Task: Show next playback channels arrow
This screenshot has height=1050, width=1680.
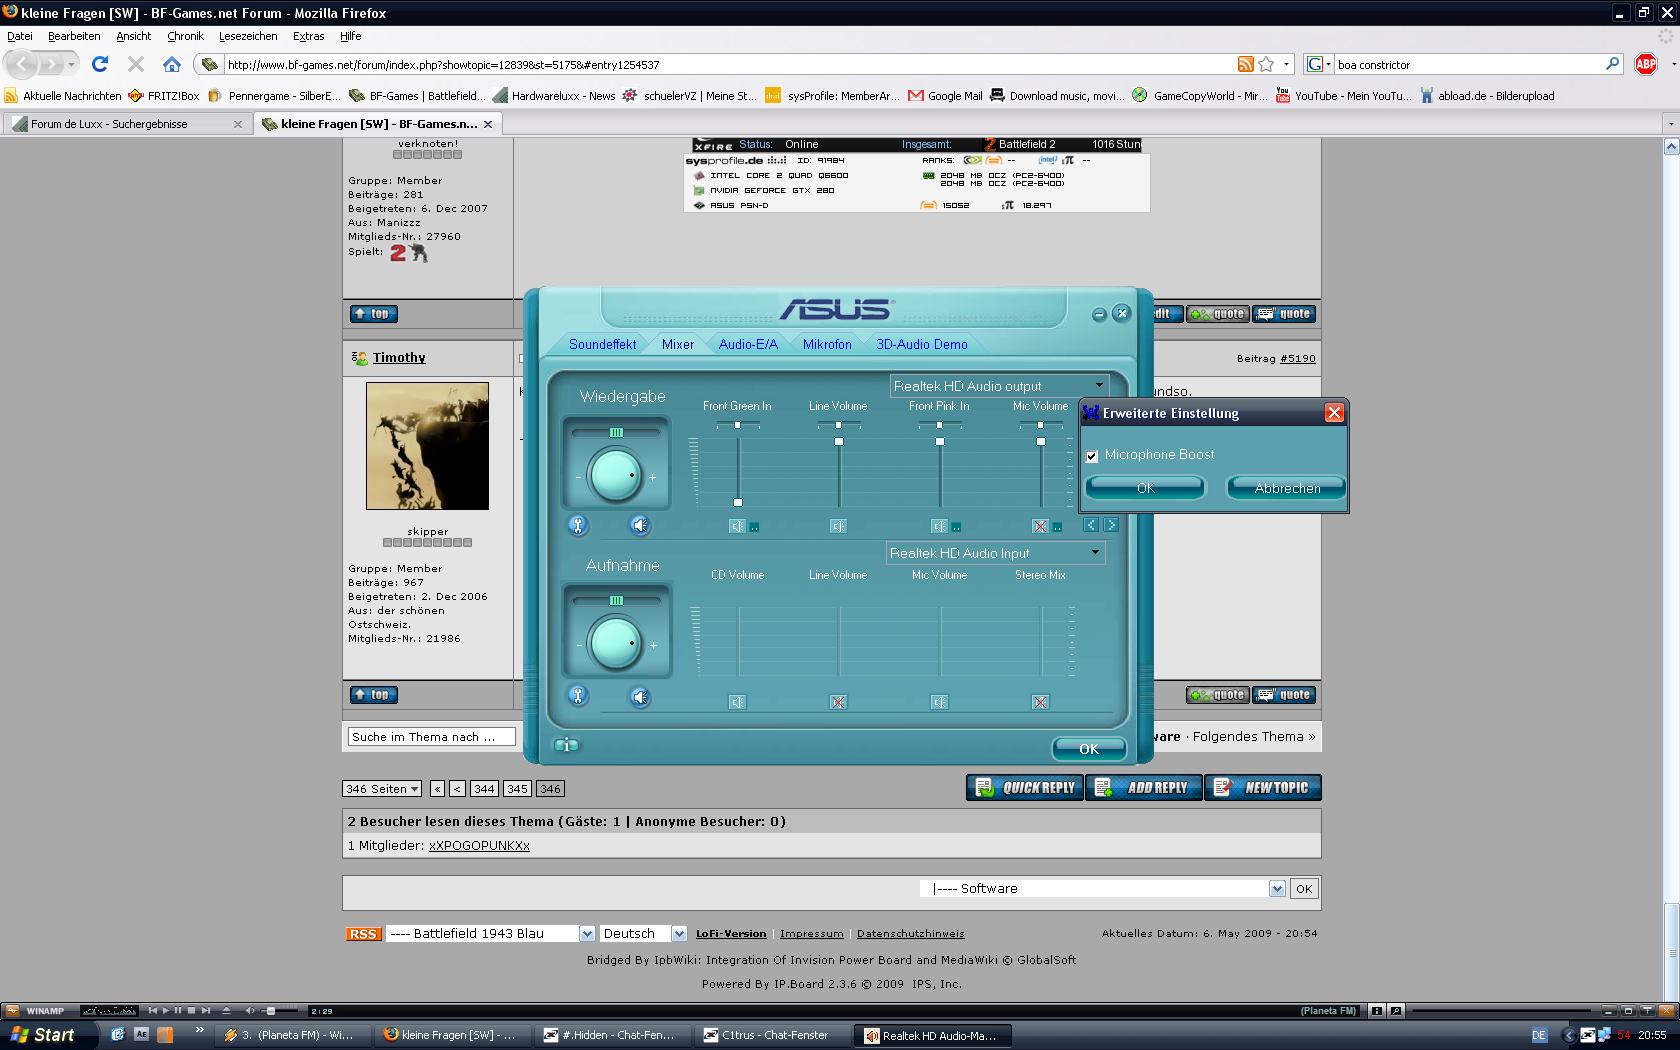Action: coord(1110,525)
